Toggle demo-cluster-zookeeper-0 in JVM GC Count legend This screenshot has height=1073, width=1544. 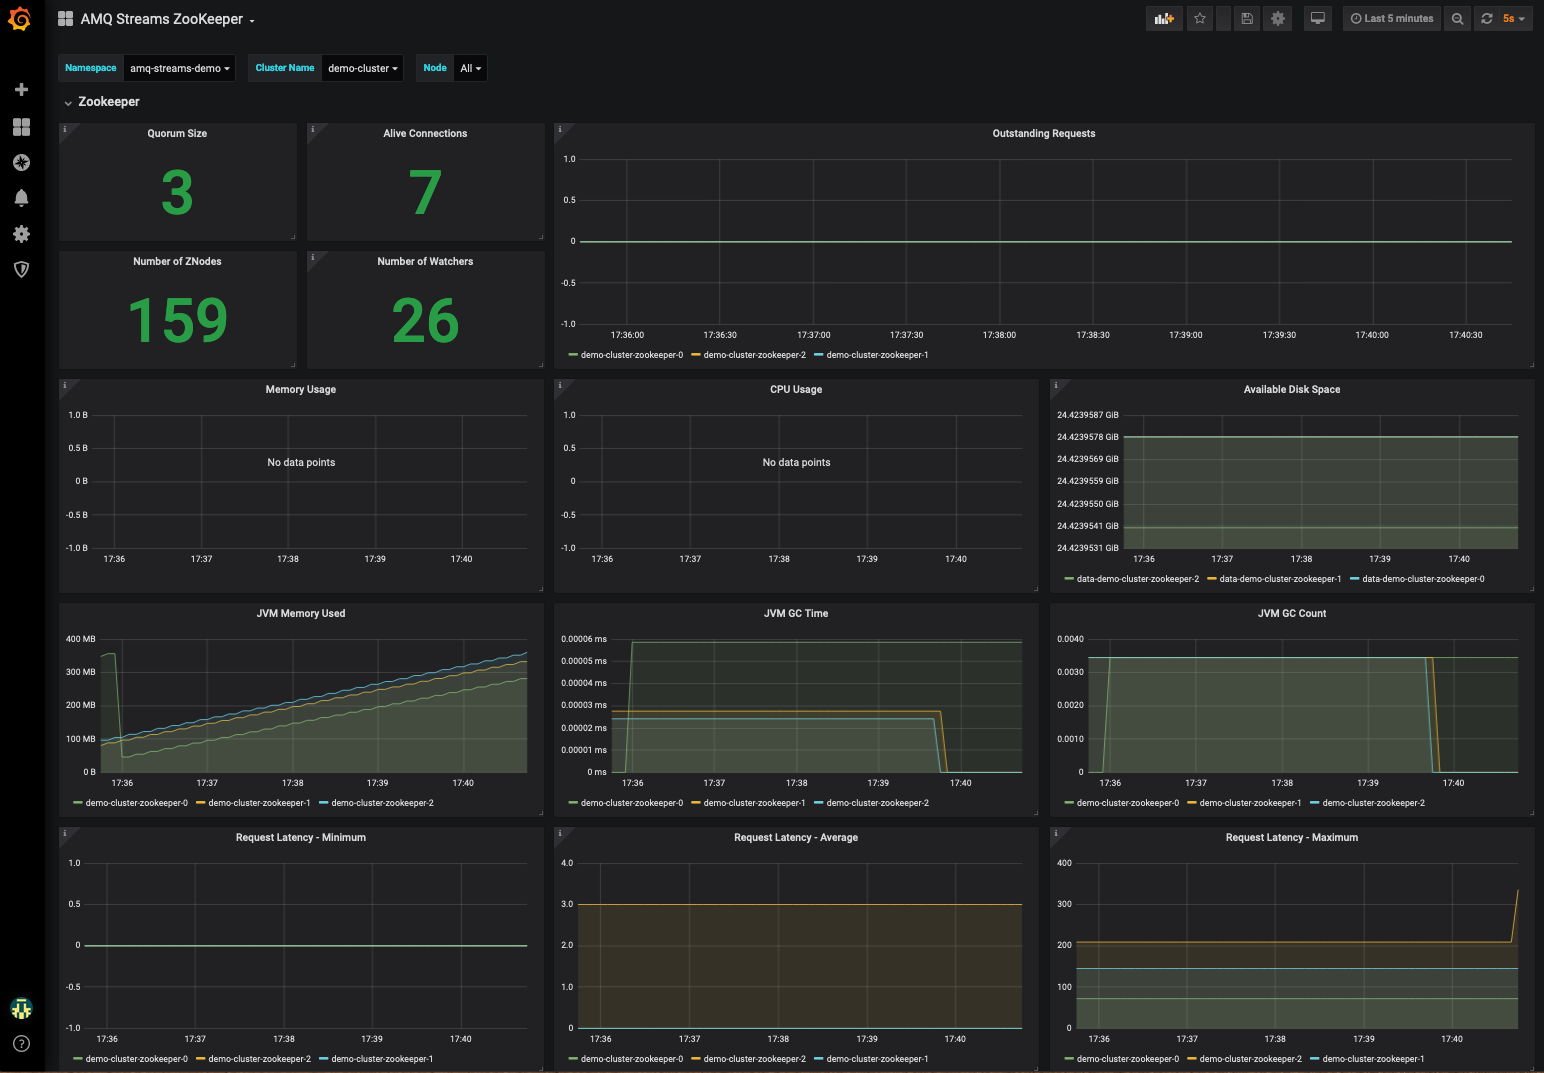(x=1128, y=803)
